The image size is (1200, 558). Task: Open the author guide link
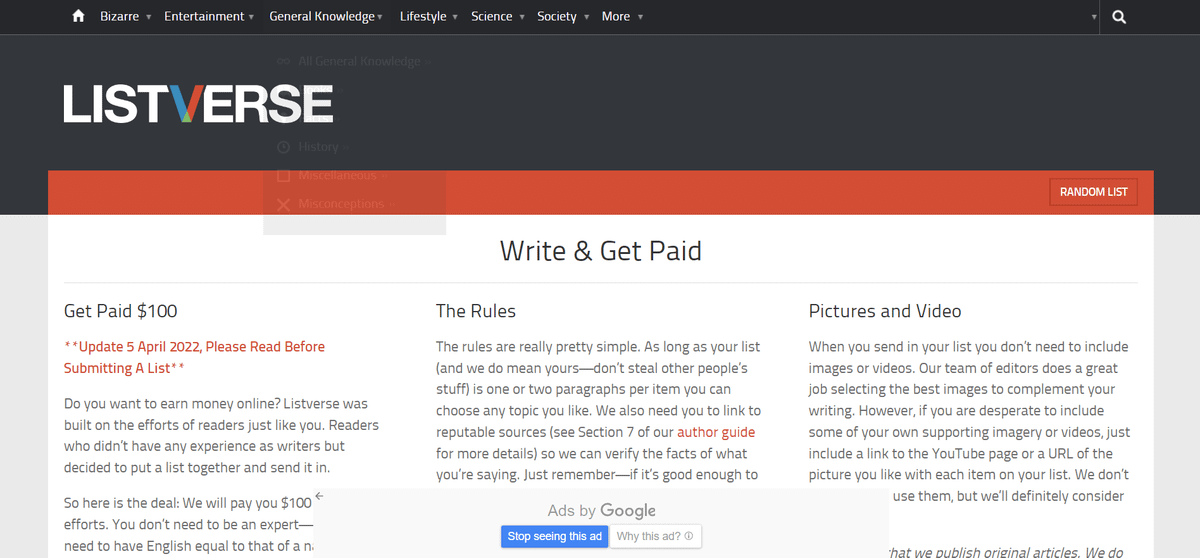click(716, 432)
